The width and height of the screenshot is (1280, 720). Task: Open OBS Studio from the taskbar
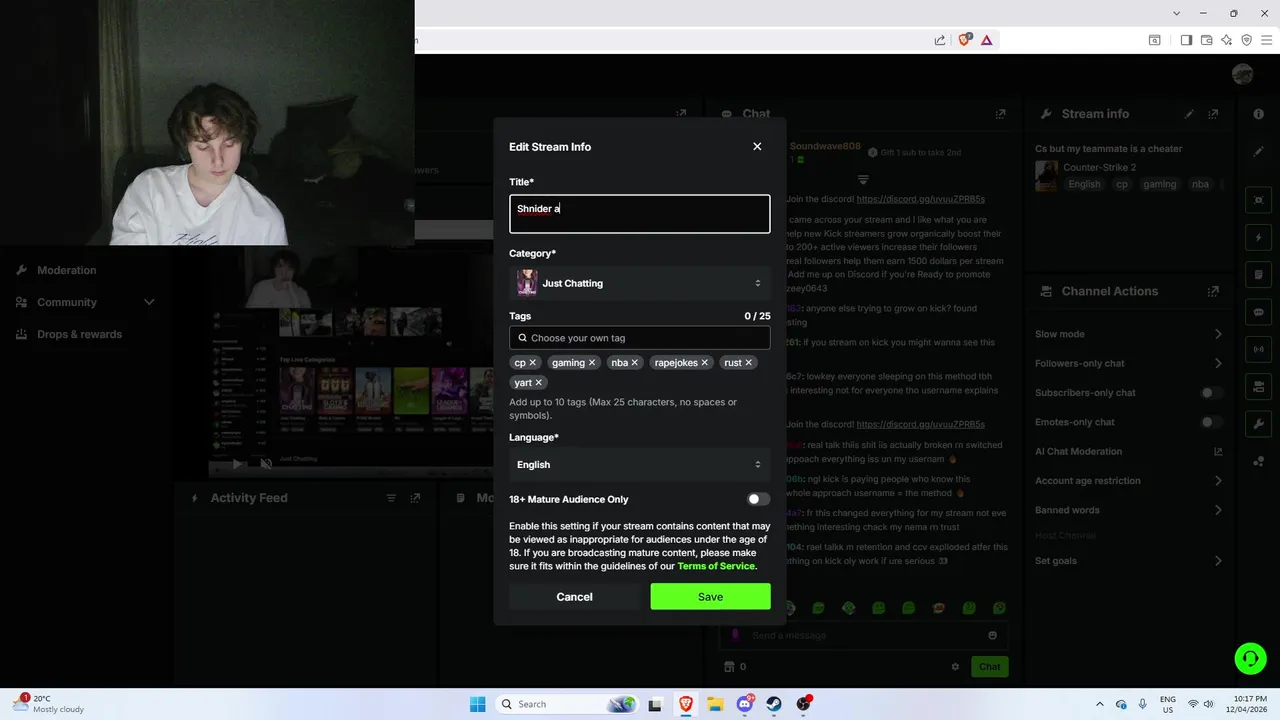(804, 704)
